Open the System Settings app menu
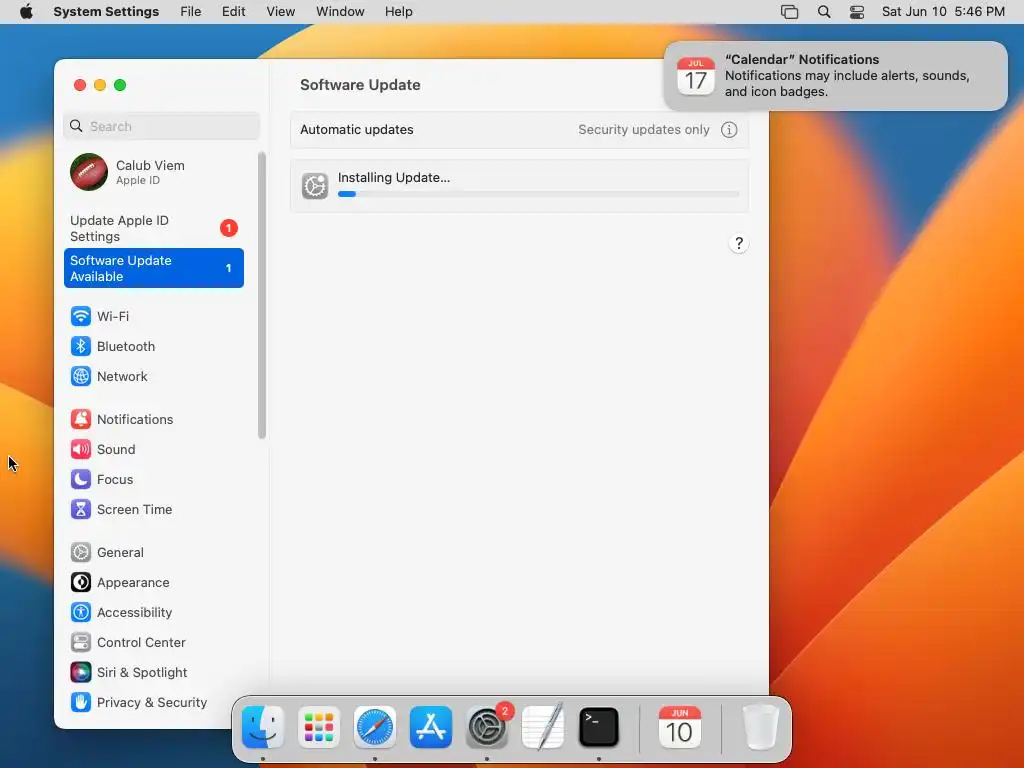Image resolution: width=1024 pixels, height=768 pixels. 106,12
